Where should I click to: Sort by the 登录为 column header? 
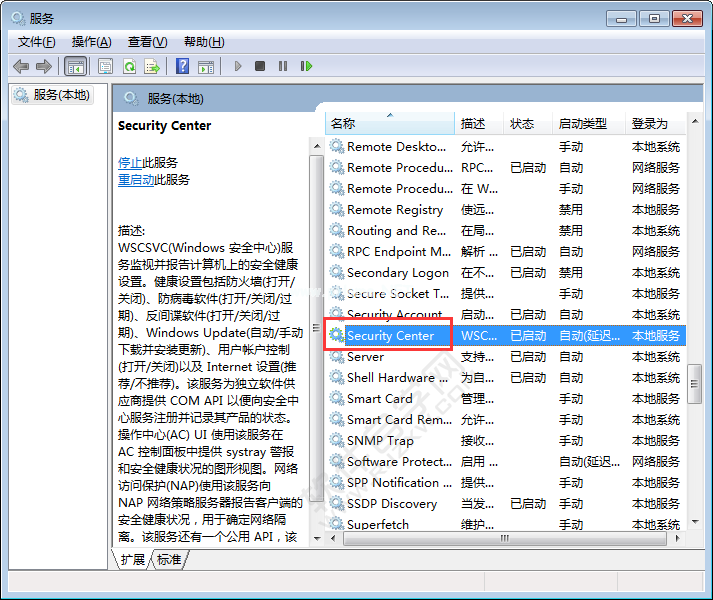click(656, 123)
